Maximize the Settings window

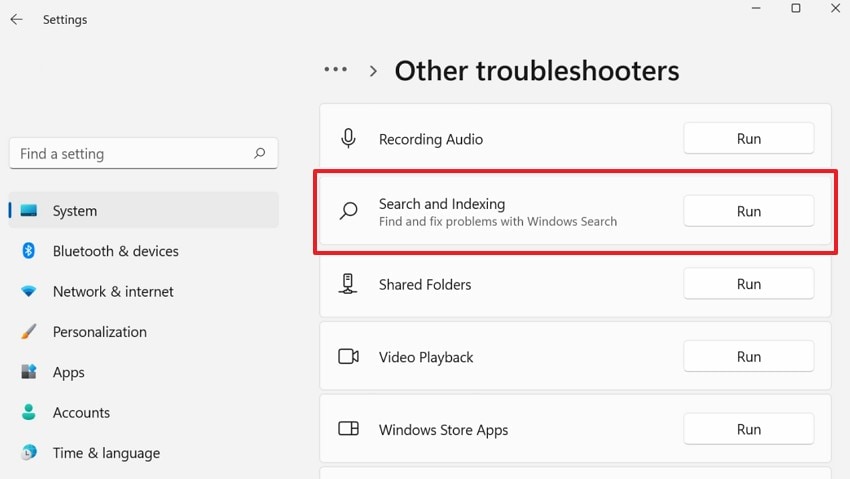pos(796,9)
